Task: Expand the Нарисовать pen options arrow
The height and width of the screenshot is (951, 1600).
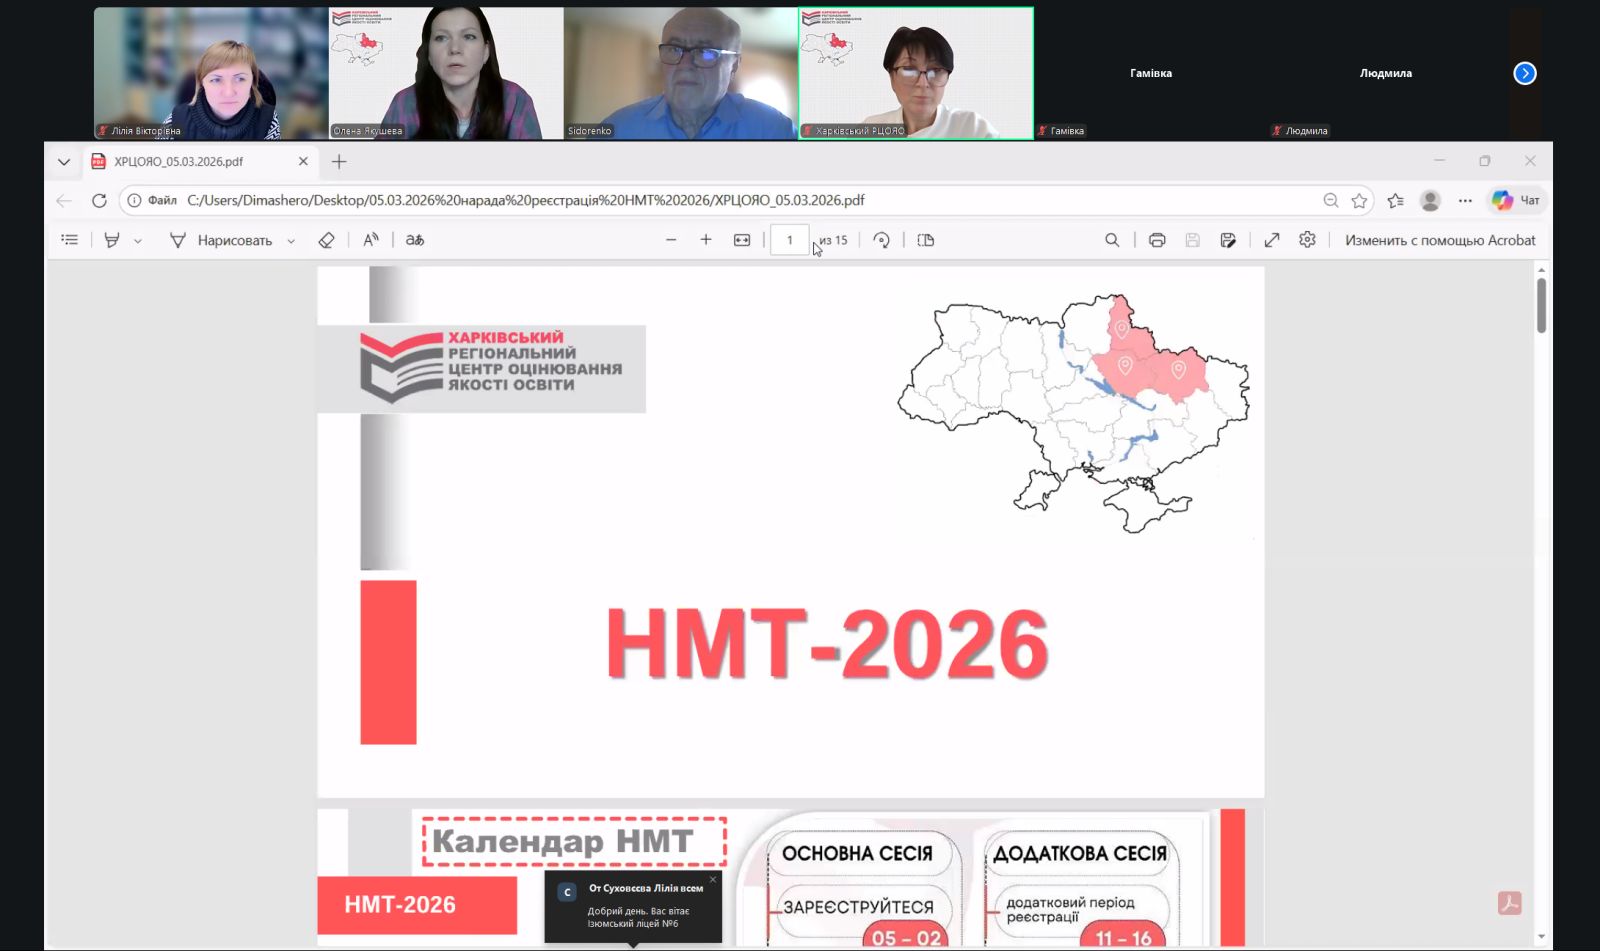Action: (291, 241)
